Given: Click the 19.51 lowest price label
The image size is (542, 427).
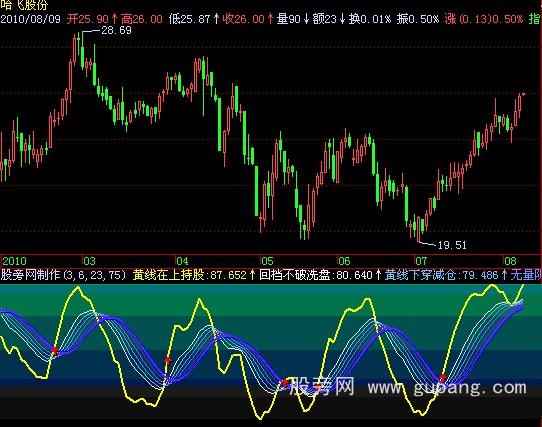Looking at the screenshot, I should tap(452, 245).
